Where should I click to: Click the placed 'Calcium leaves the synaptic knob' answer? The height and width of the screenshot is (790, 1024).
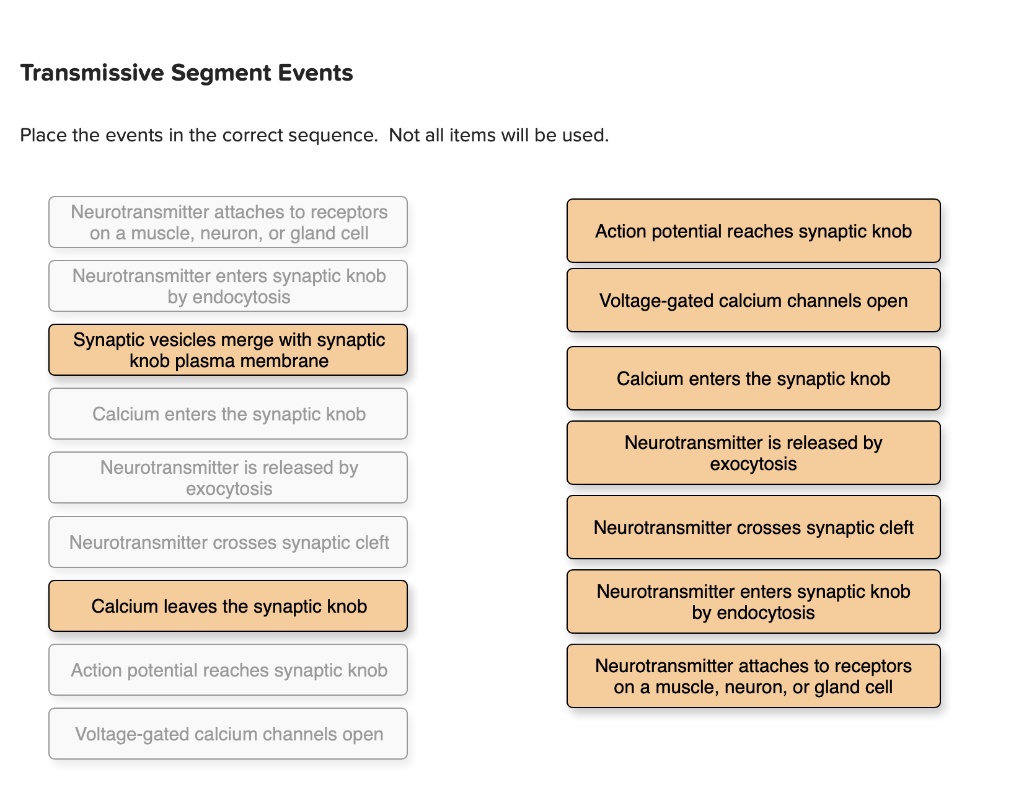pos(228,606)
